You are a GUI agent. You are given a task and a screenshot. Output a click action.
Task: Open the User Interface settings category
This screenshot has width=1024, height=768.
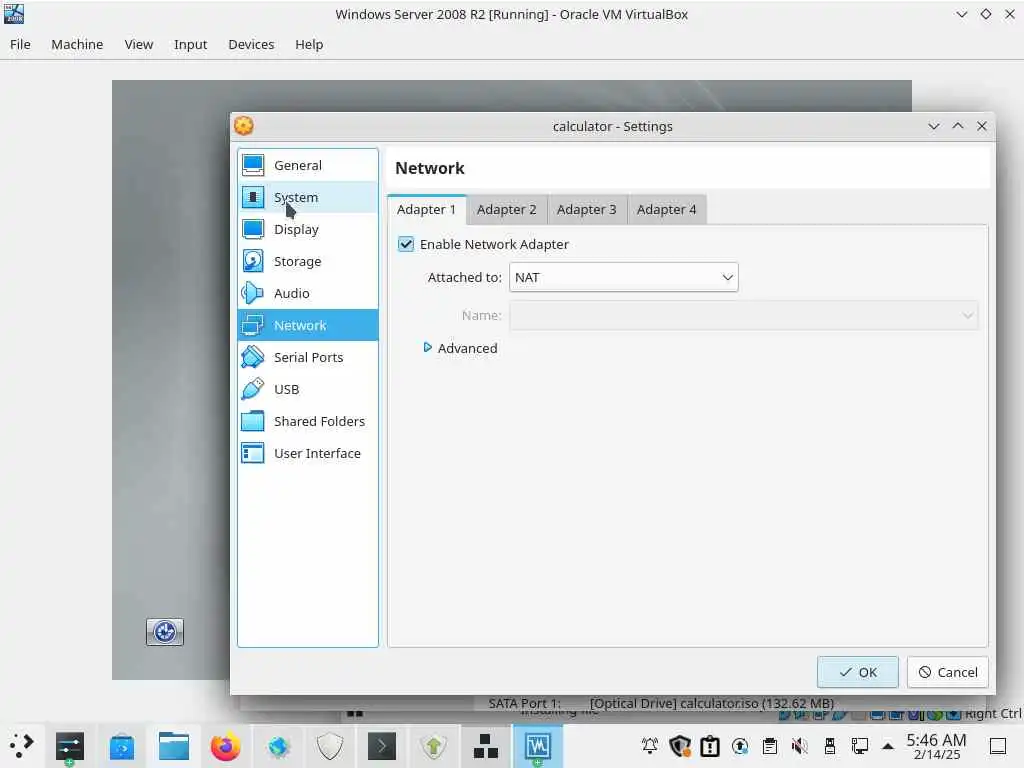[308, 453]
